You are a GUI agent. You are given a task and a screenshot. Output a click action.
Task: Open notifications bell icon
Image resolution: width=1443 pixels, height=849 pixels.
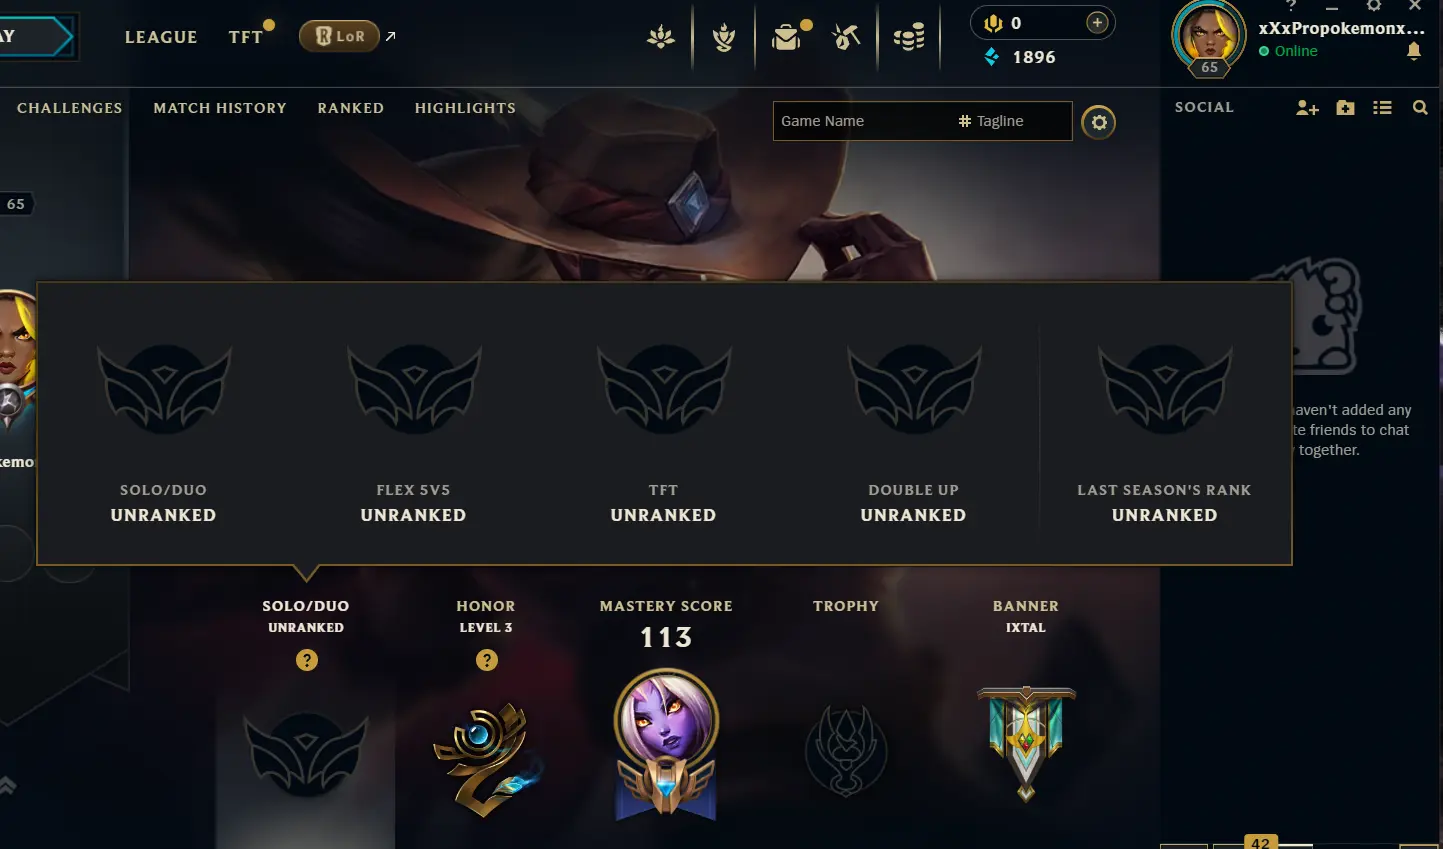1414,51
